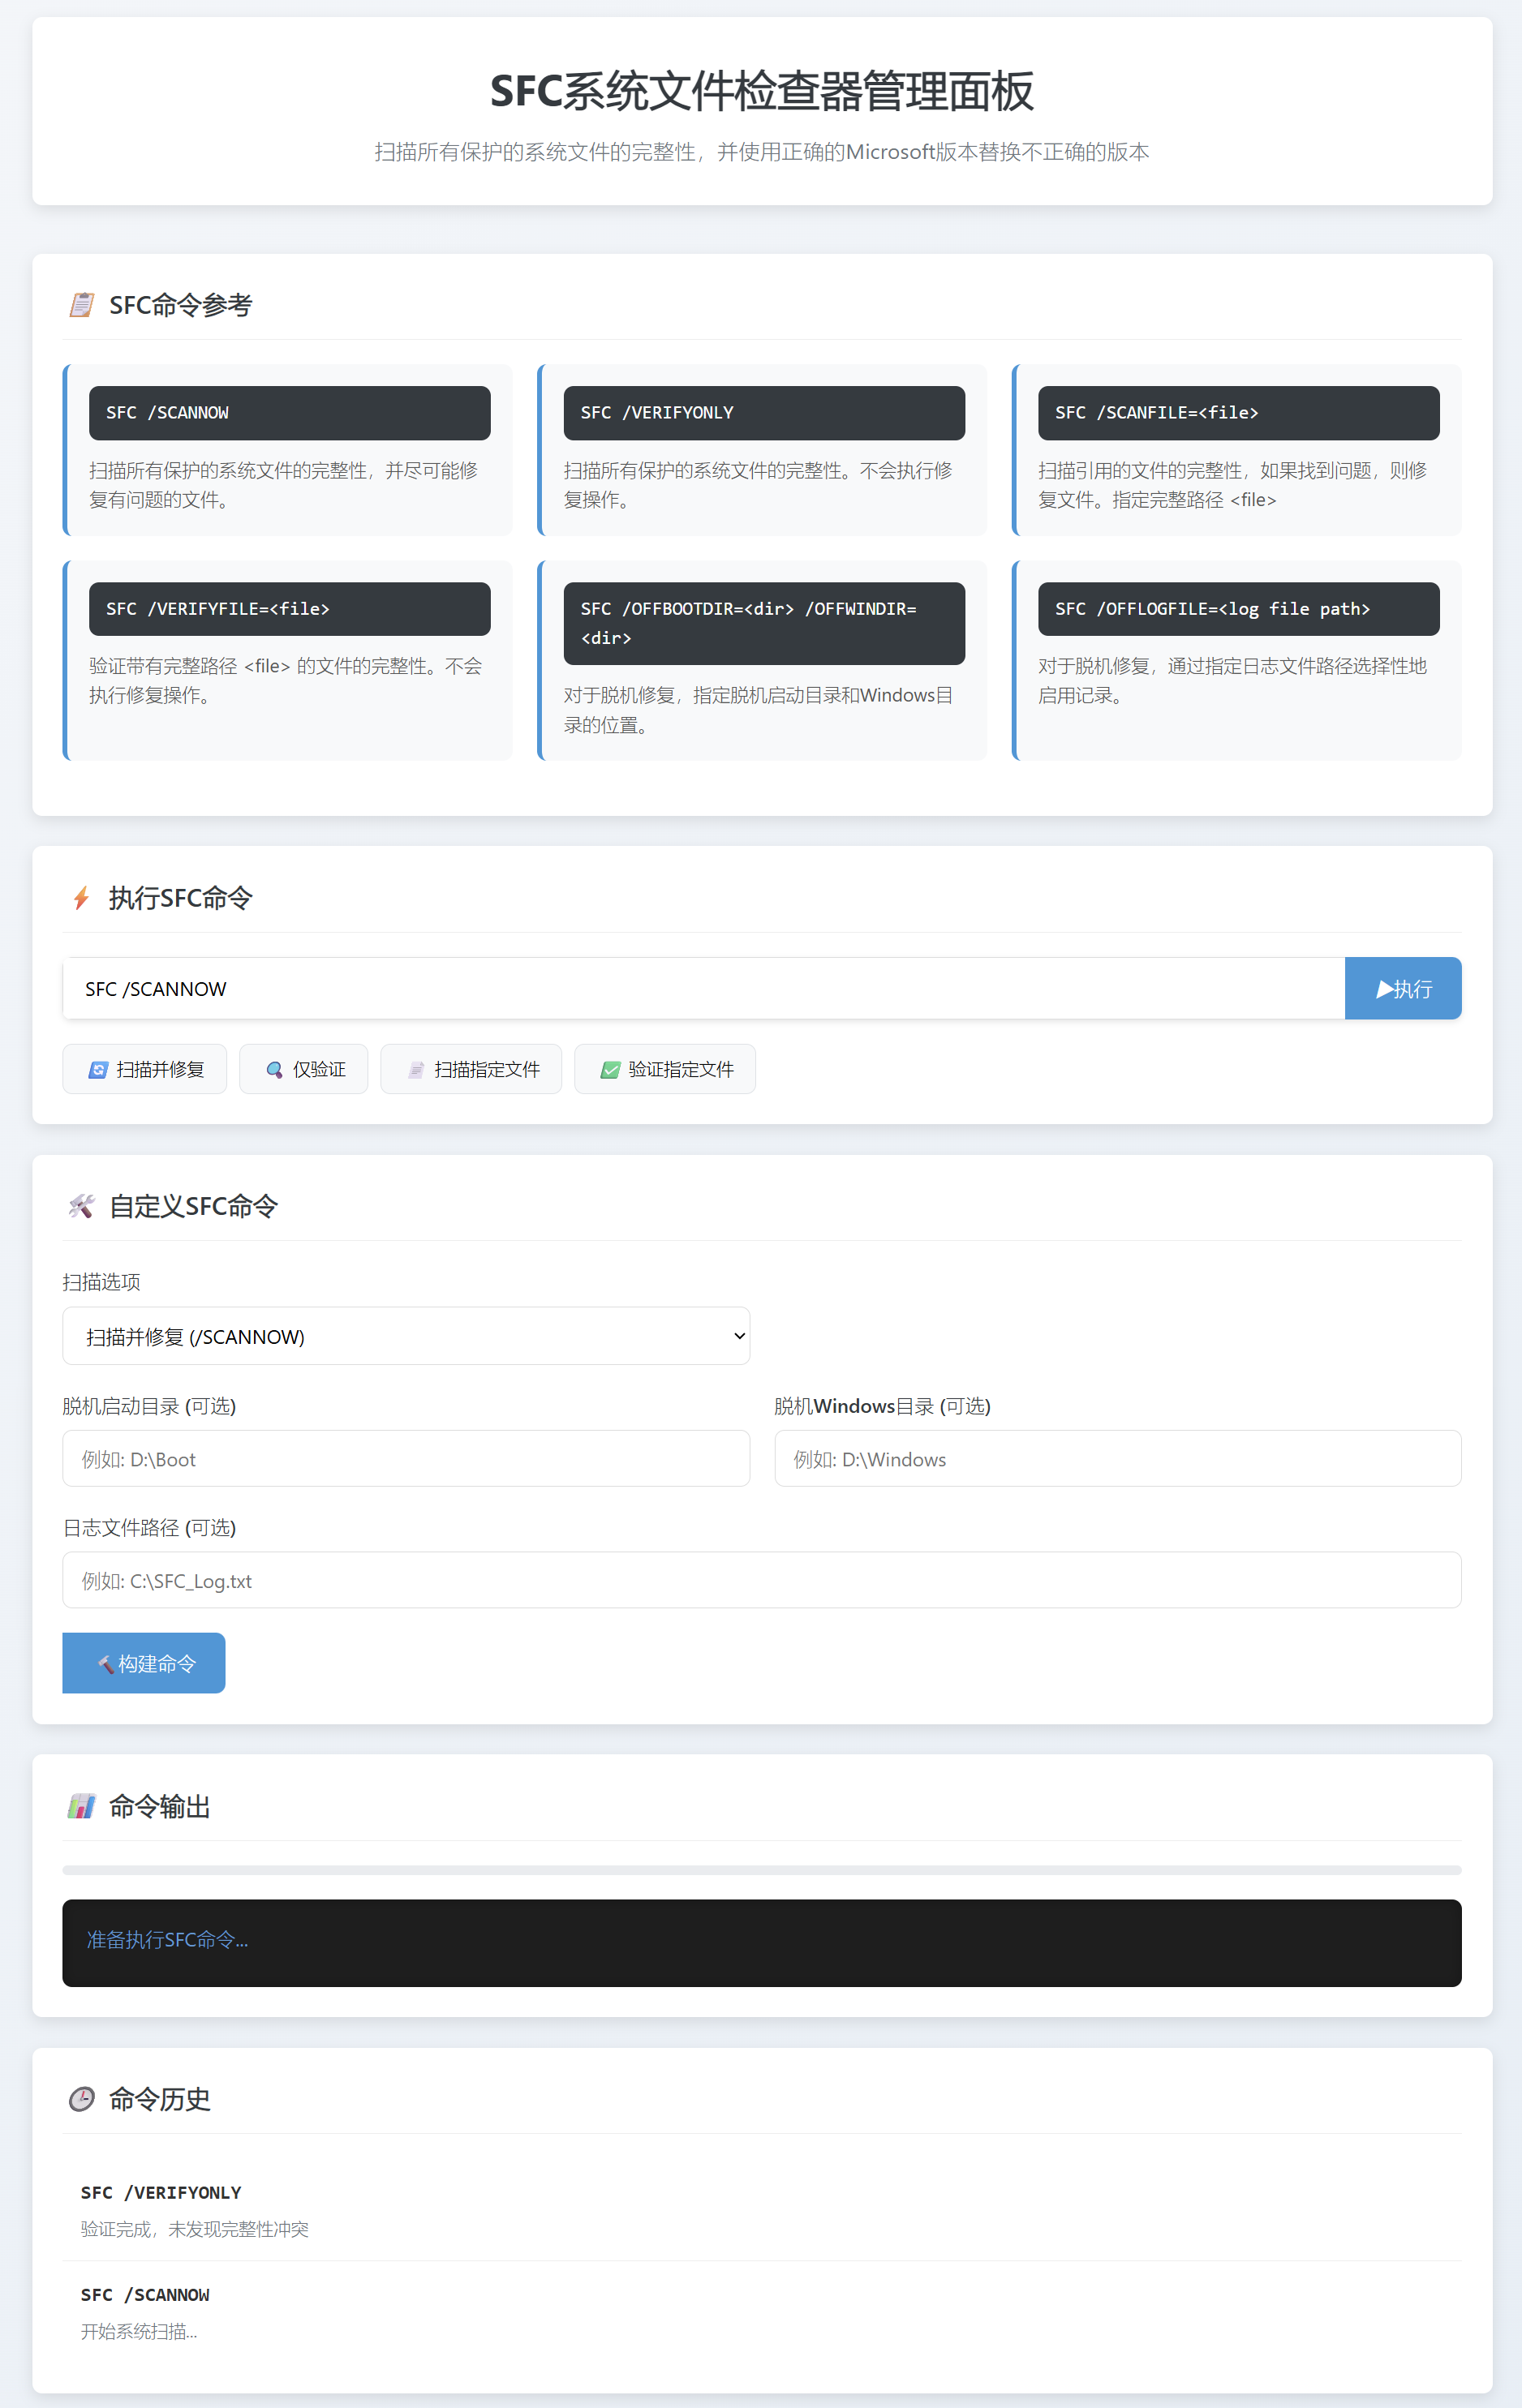Click the clipboard icon beside SFC命令参考
Image resolution: width=1522 pixels, height=2408 pixels.
(81, 305)
